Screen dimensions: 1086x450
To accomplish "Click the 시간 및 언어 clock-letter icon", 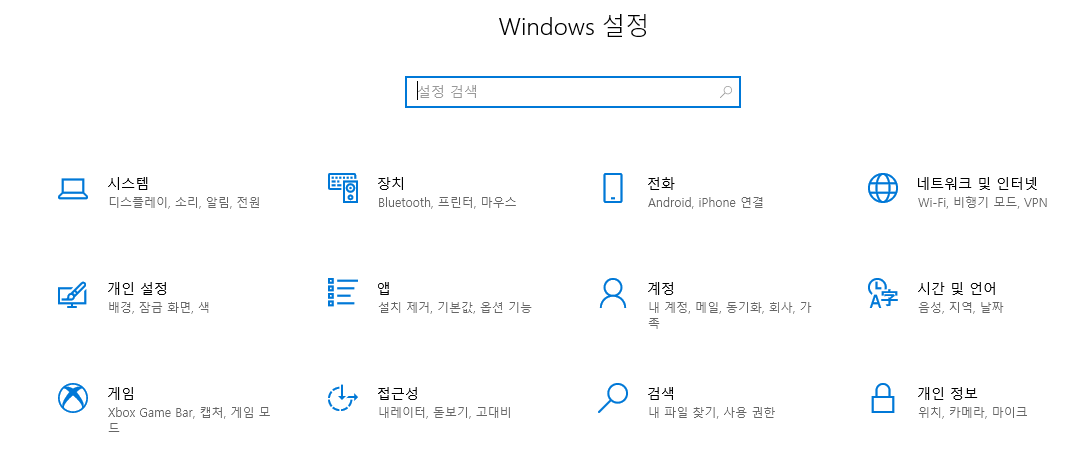I will point(883,294).
